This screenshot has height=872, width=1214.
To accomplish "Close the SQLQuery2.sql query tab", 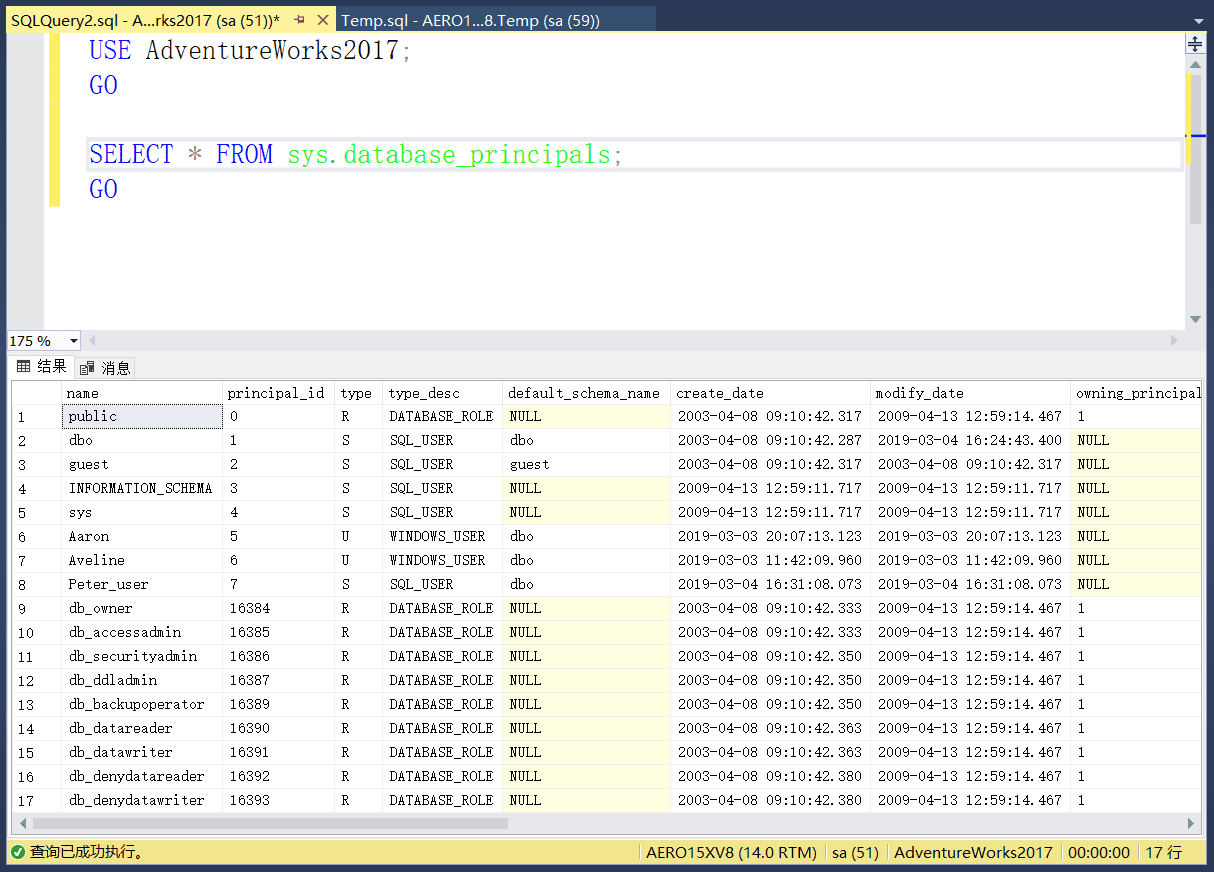I will 321,20.
